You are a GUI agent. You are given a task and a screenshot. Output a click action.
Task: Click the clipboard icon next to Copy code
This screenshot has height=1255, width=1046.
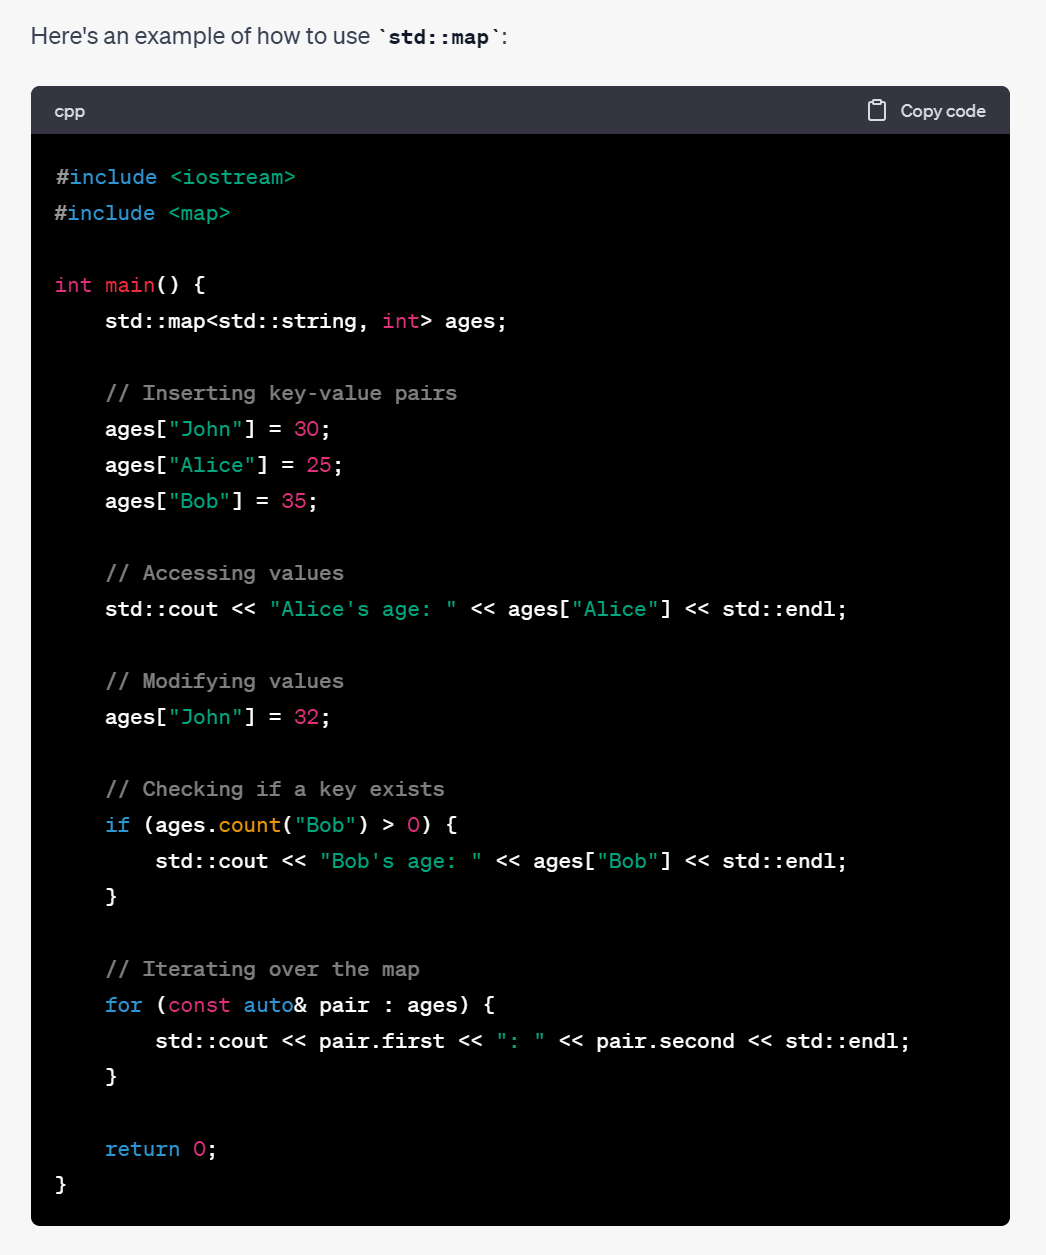pyautogui.click(x=879, y=110)
